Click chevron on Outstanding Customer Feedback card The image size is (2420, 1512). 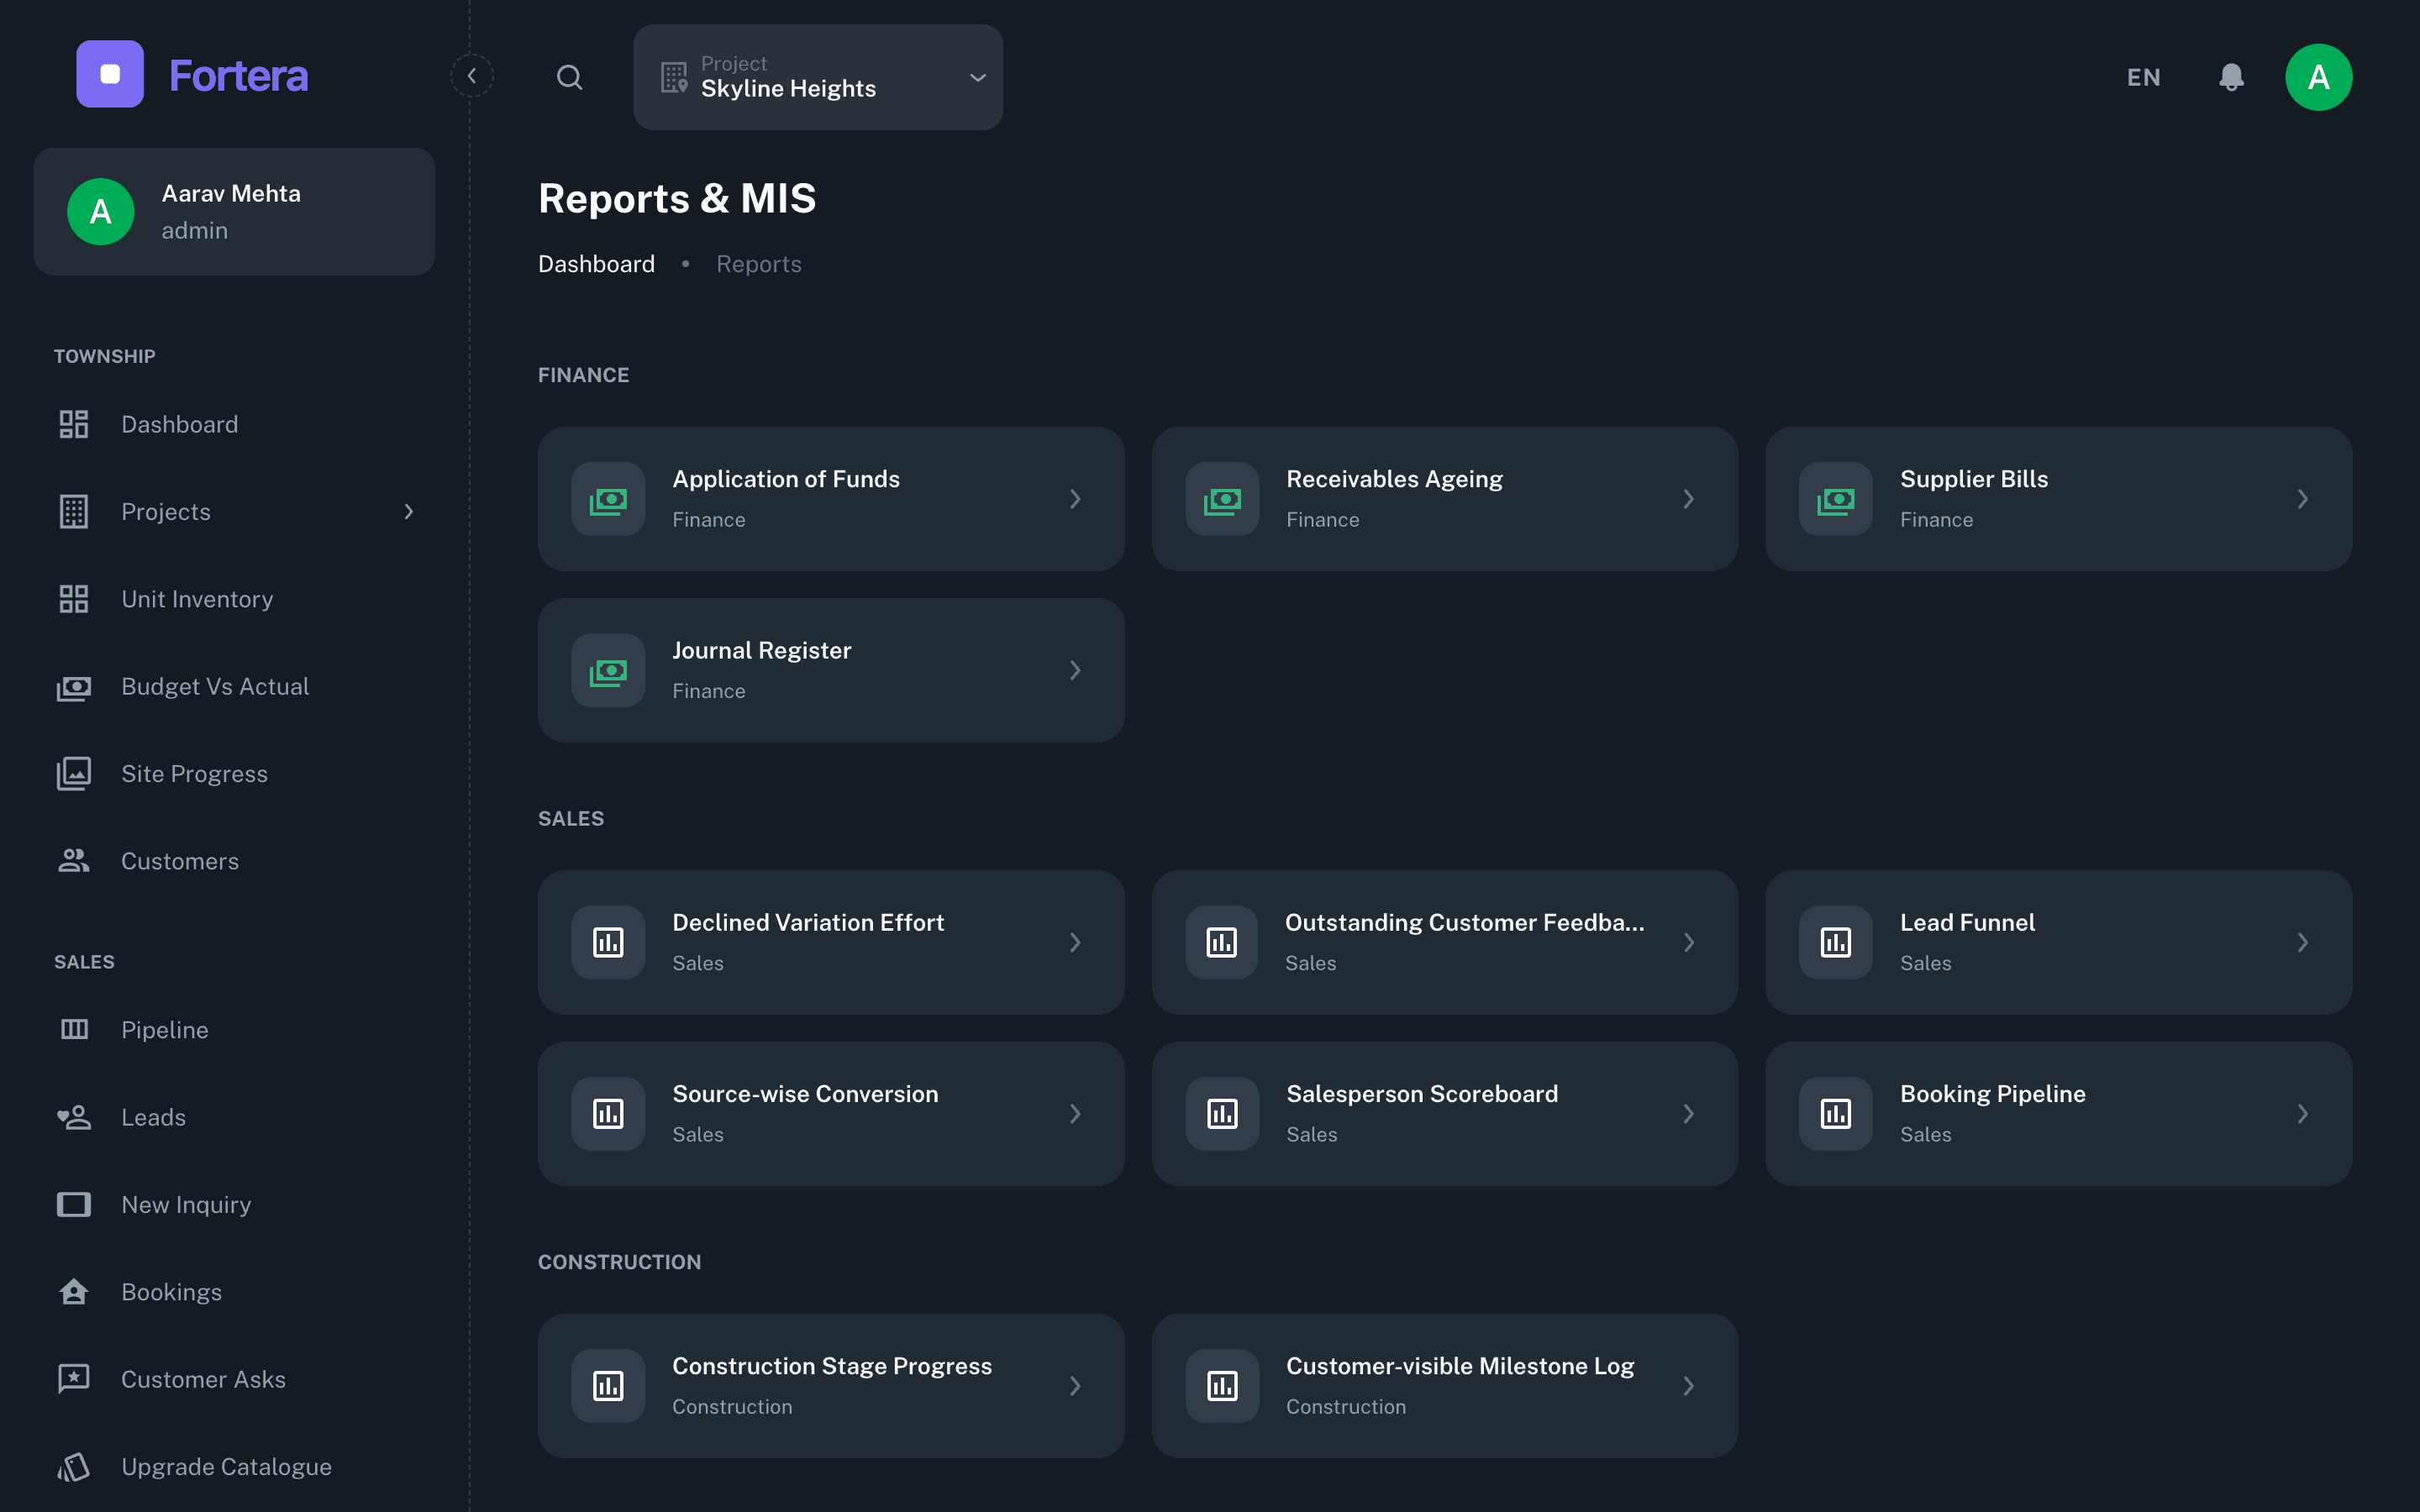(1689, 942)
